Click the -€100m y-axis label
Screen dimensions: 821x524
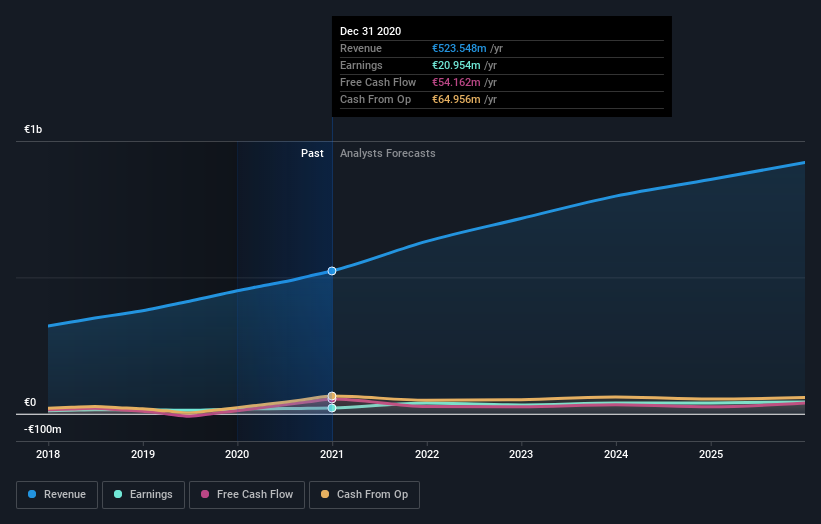(x=42, y=429)
